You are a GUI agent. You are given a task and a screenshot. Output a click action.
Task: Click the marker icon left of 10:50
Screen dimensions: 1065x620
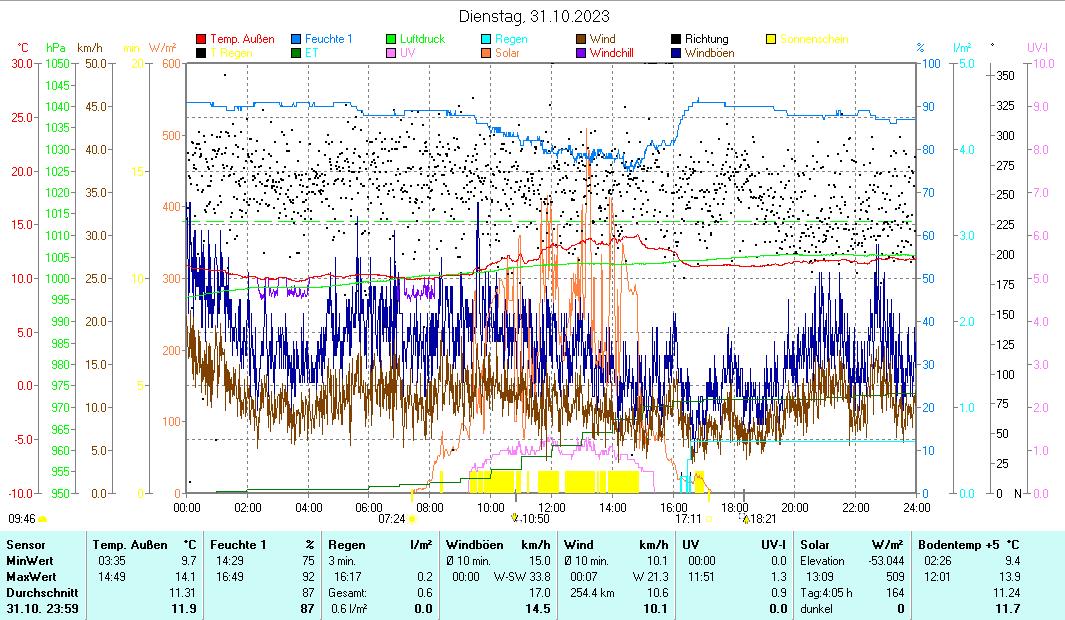[515, 517]
